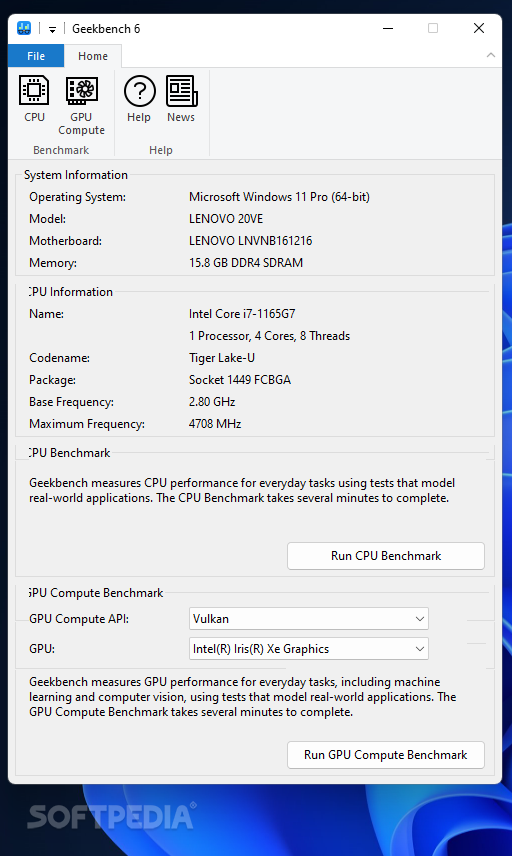The height and width of the screenshot is (856, 512).
Task: Select the motherboard value 'LENOVO LNVNB161216'
Action: coord(251,241)
